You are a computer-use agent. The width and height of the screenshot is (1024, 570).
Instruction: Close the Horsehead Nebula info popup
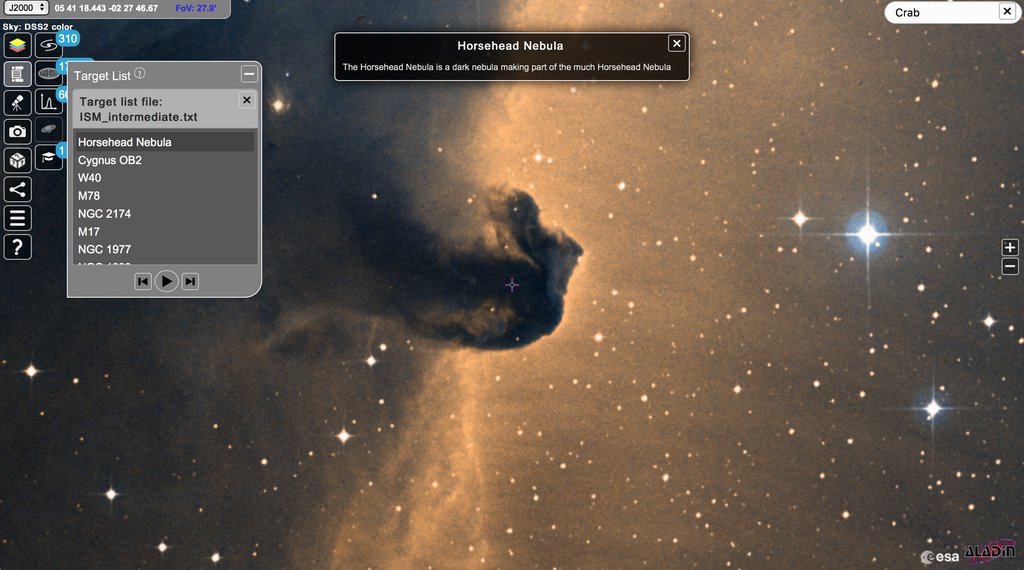click(x=677, y=44)
